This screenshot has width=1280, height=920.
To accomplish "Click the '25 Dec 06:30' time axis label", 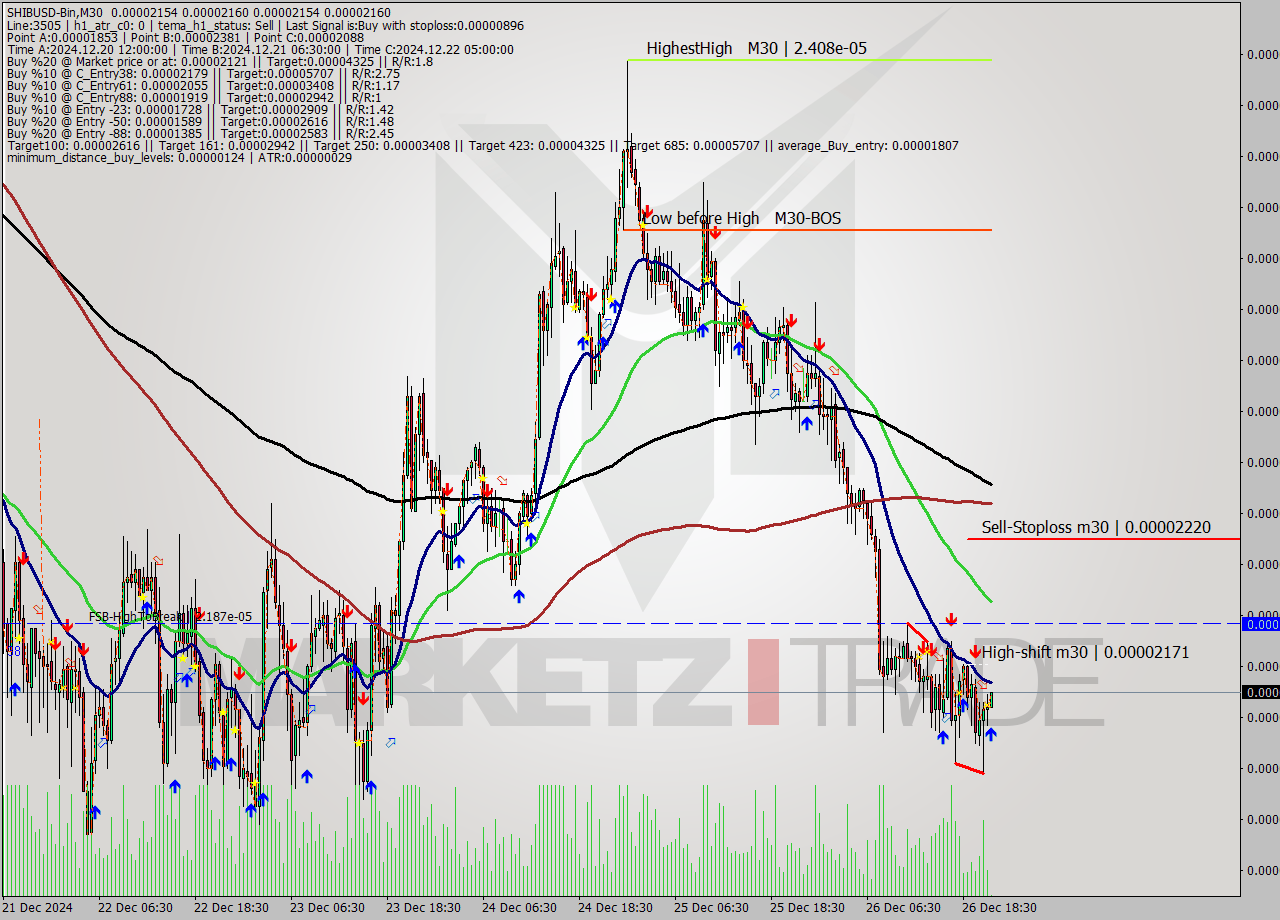I will coord(710,908).
